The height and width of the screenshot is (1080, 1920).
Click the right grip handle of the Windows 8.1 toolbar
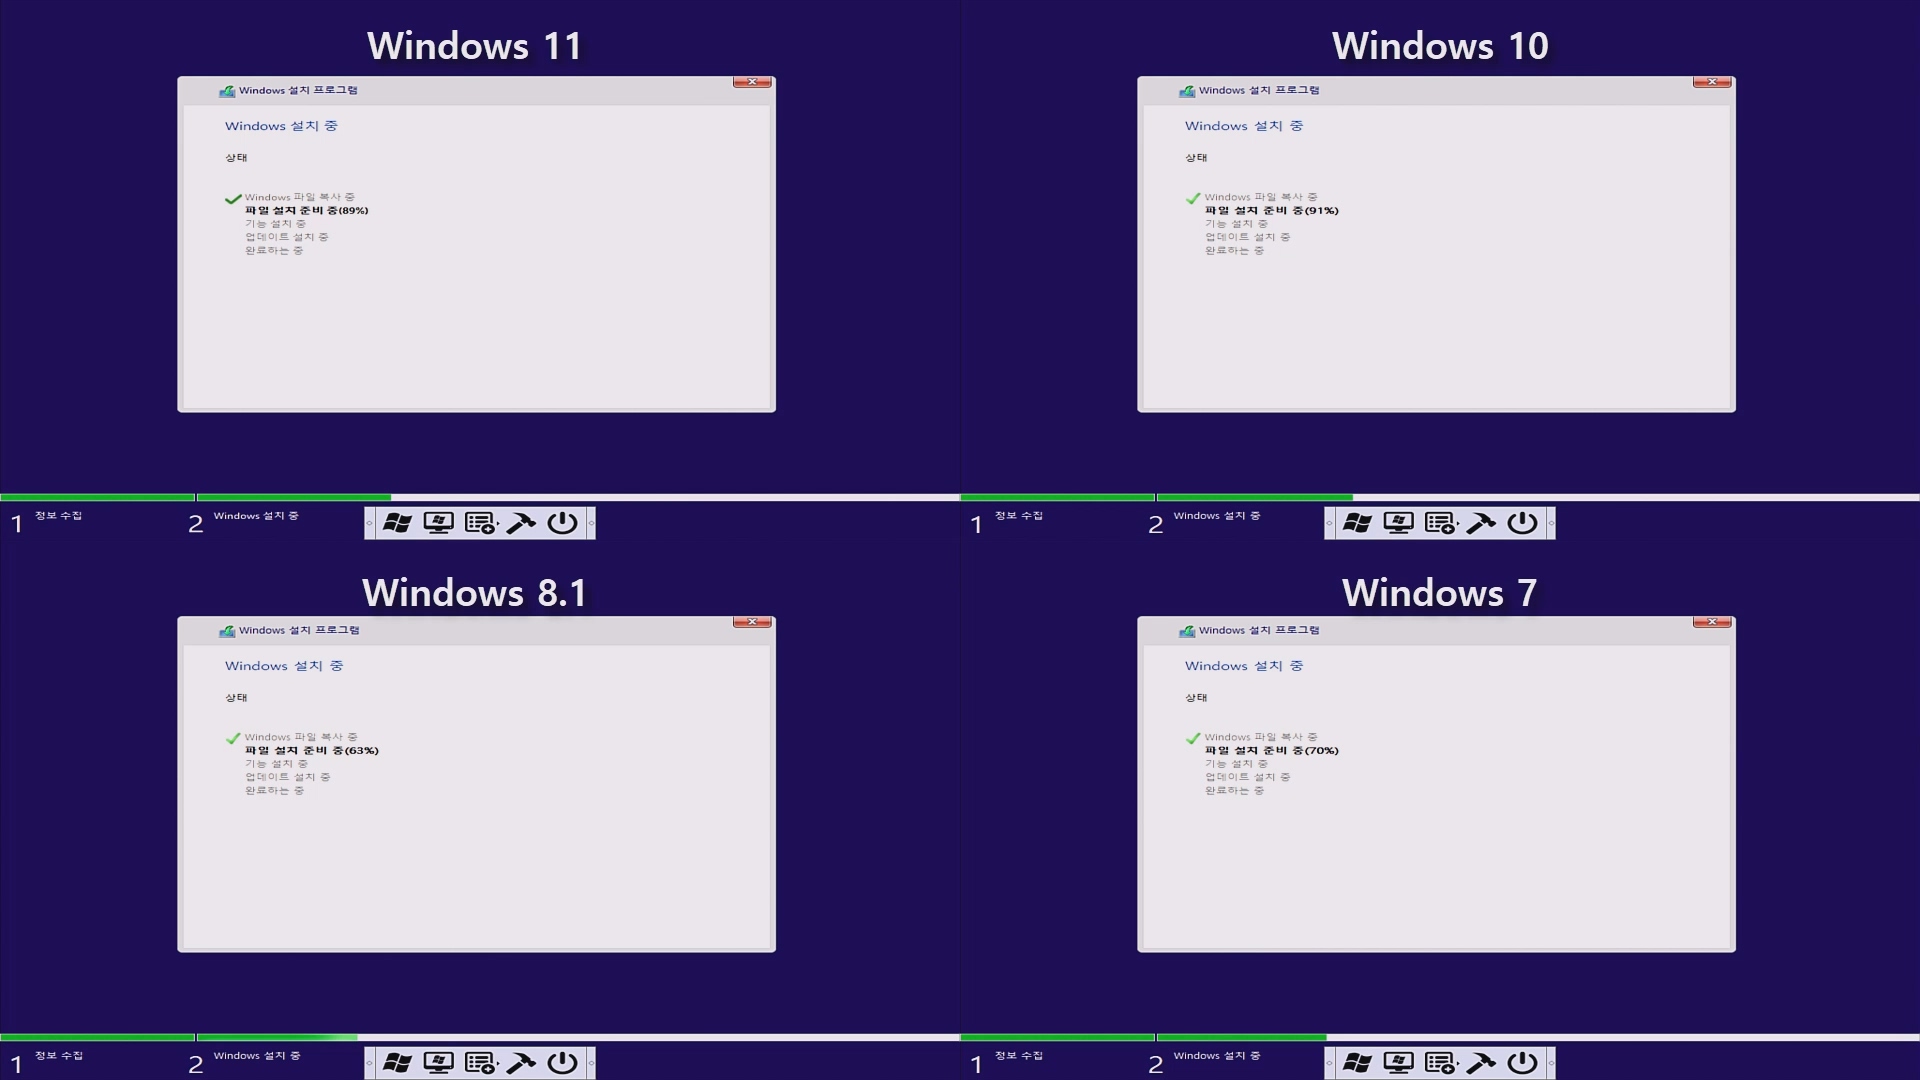pyautogui.click(x=591, y=1063)
